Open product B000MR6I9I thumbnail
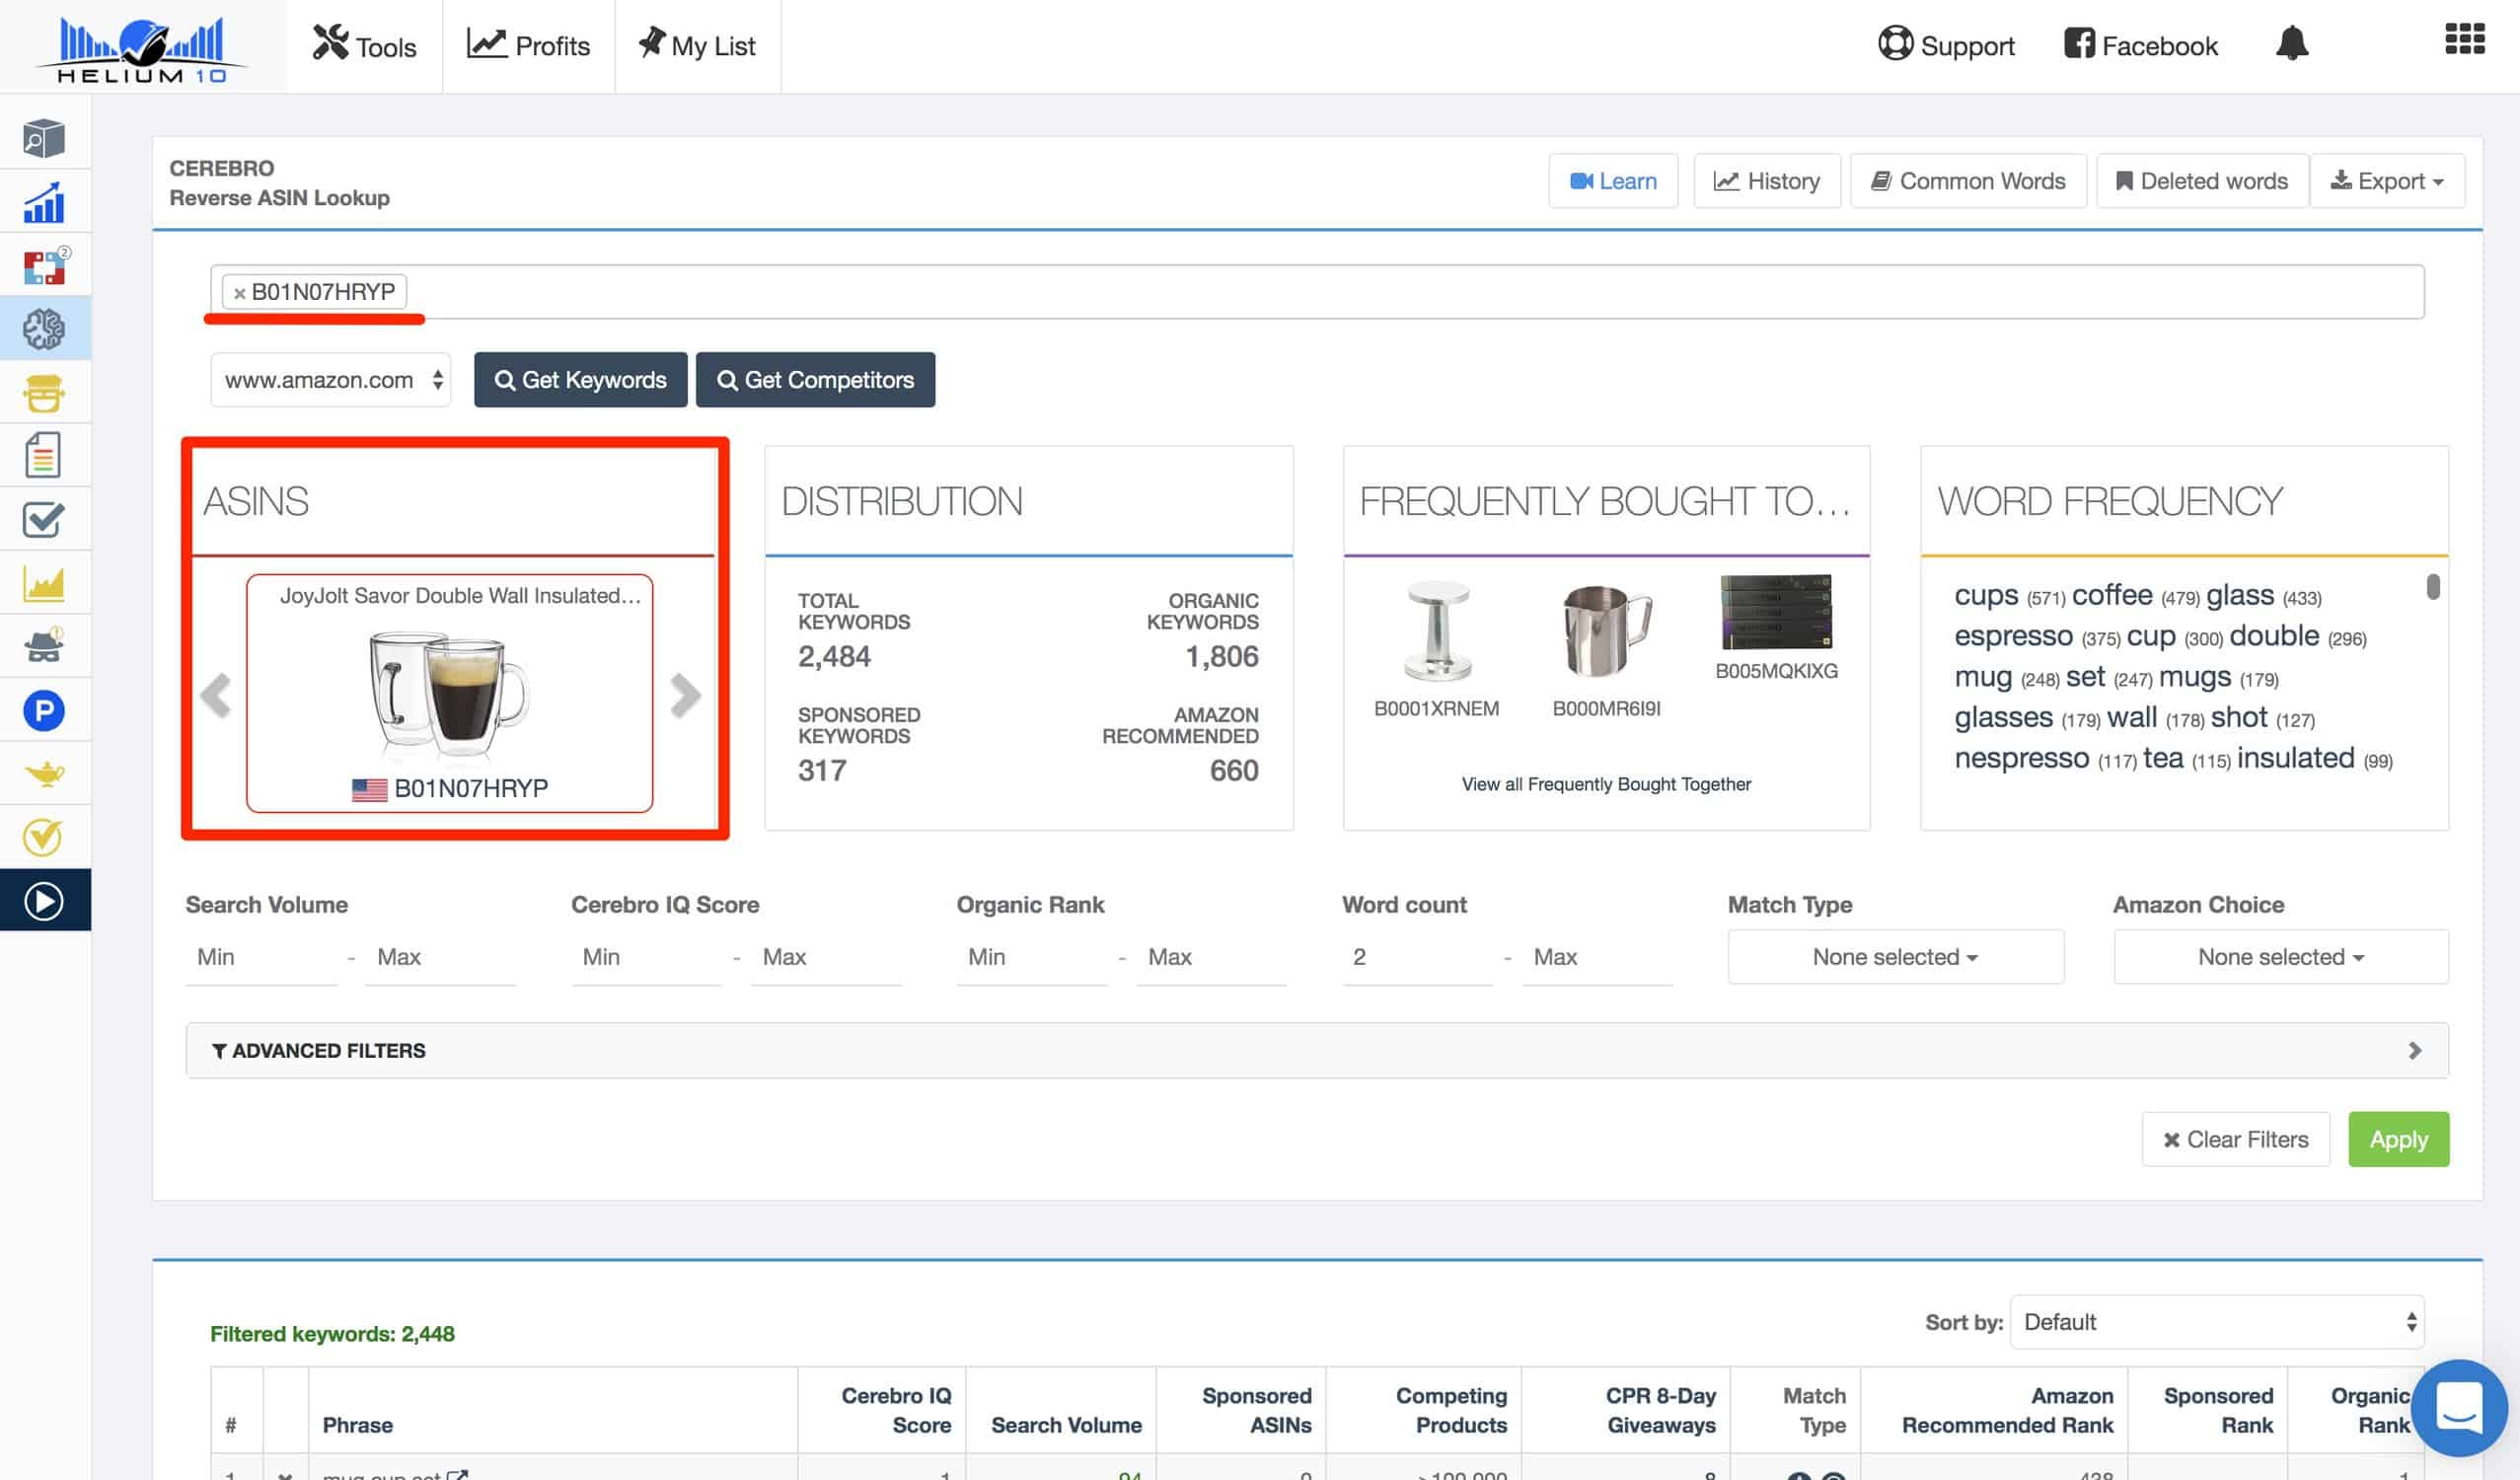2520x1480 pixels. [x=1606, y=631]
